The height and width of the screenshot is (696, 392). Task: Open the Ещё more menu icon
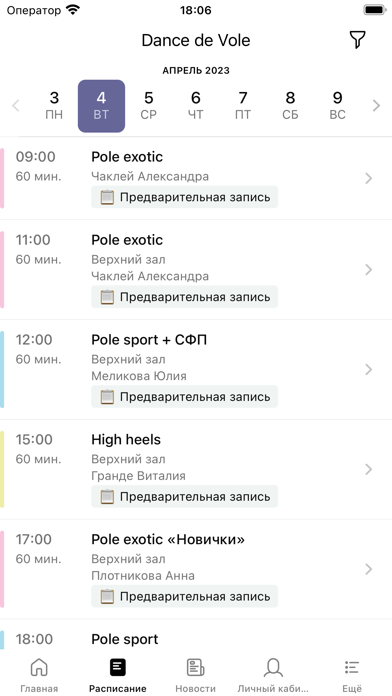click(352, 667)
